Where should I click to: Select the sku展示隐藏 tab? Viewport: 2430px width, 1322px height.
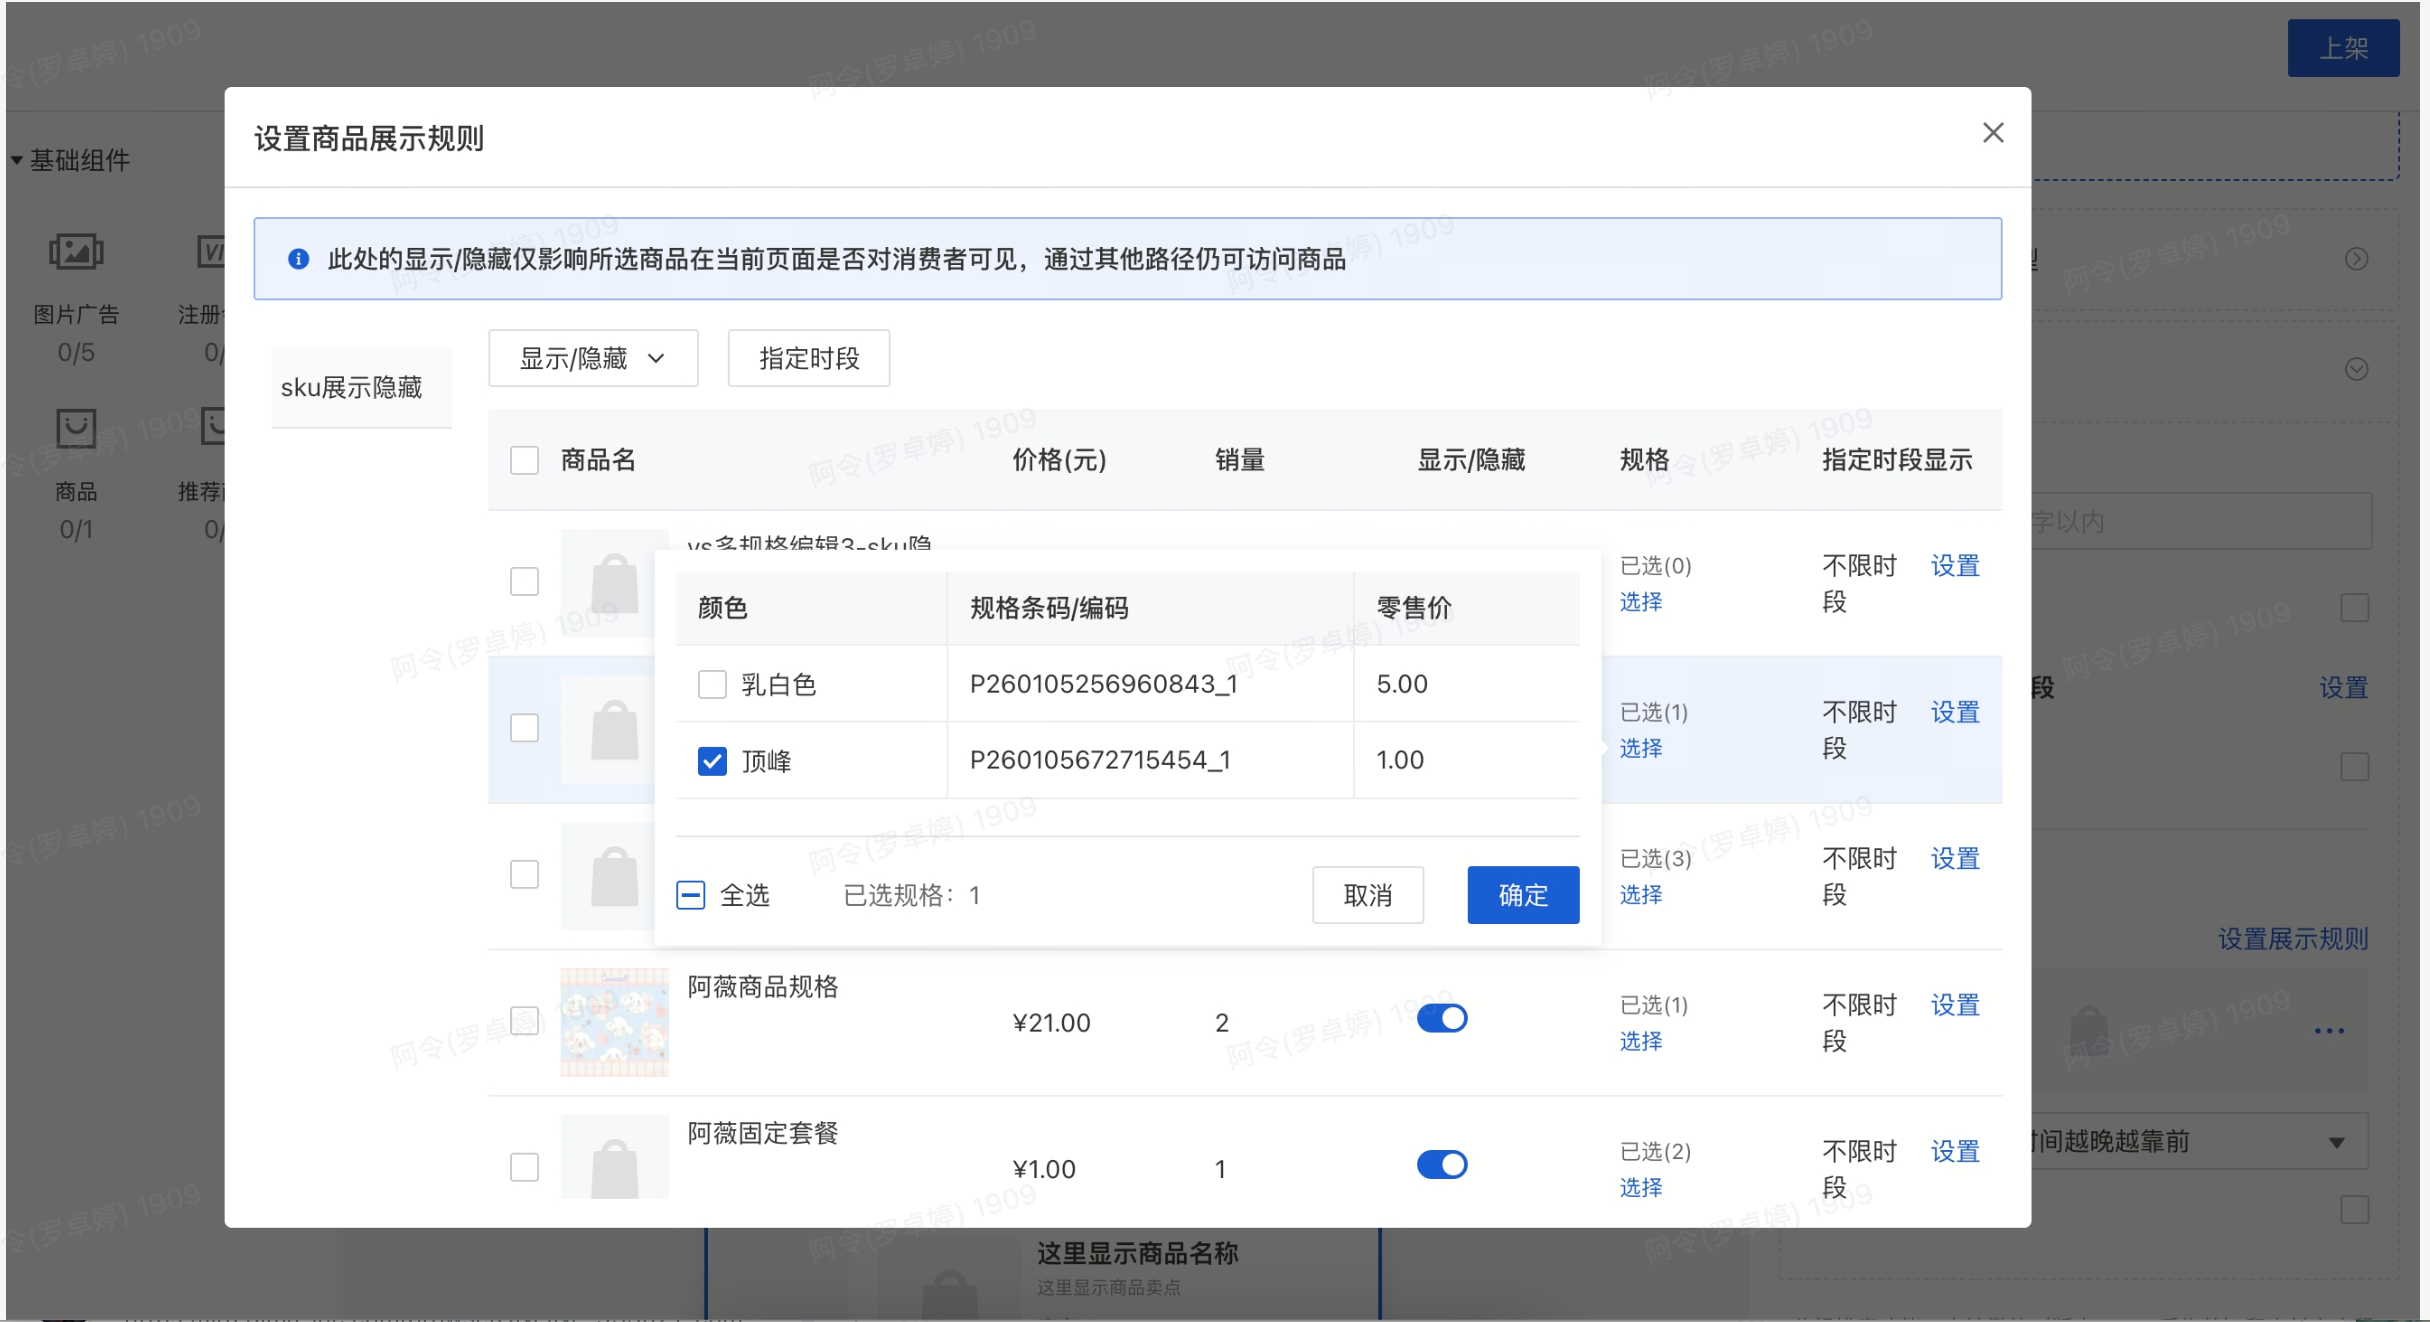point(351,387)
